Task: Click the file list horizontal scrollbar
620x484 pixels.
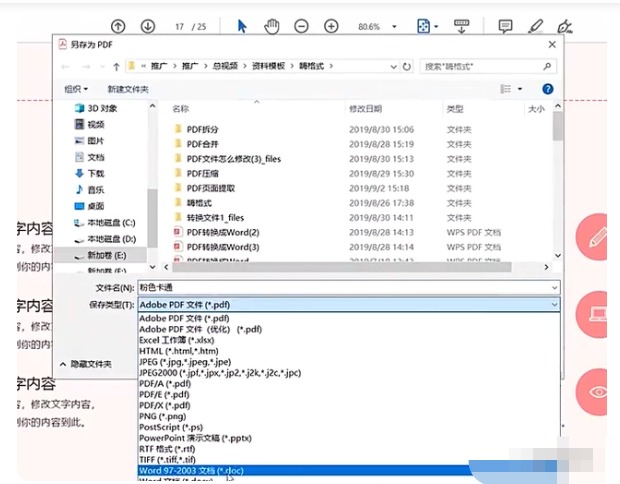Action: point(342,267)
